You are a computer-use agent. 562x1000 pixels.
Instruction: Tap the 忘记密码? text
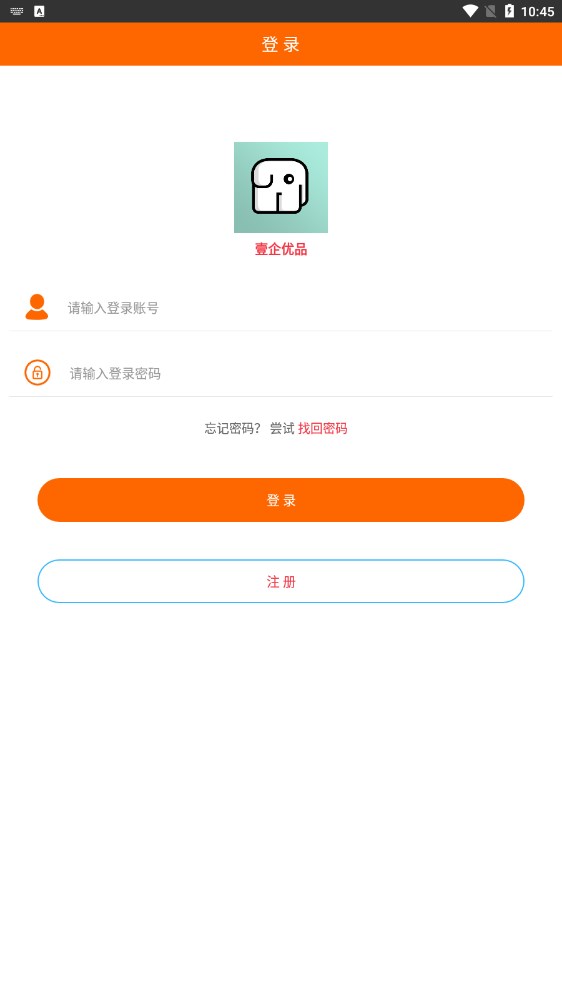[232, 429]
